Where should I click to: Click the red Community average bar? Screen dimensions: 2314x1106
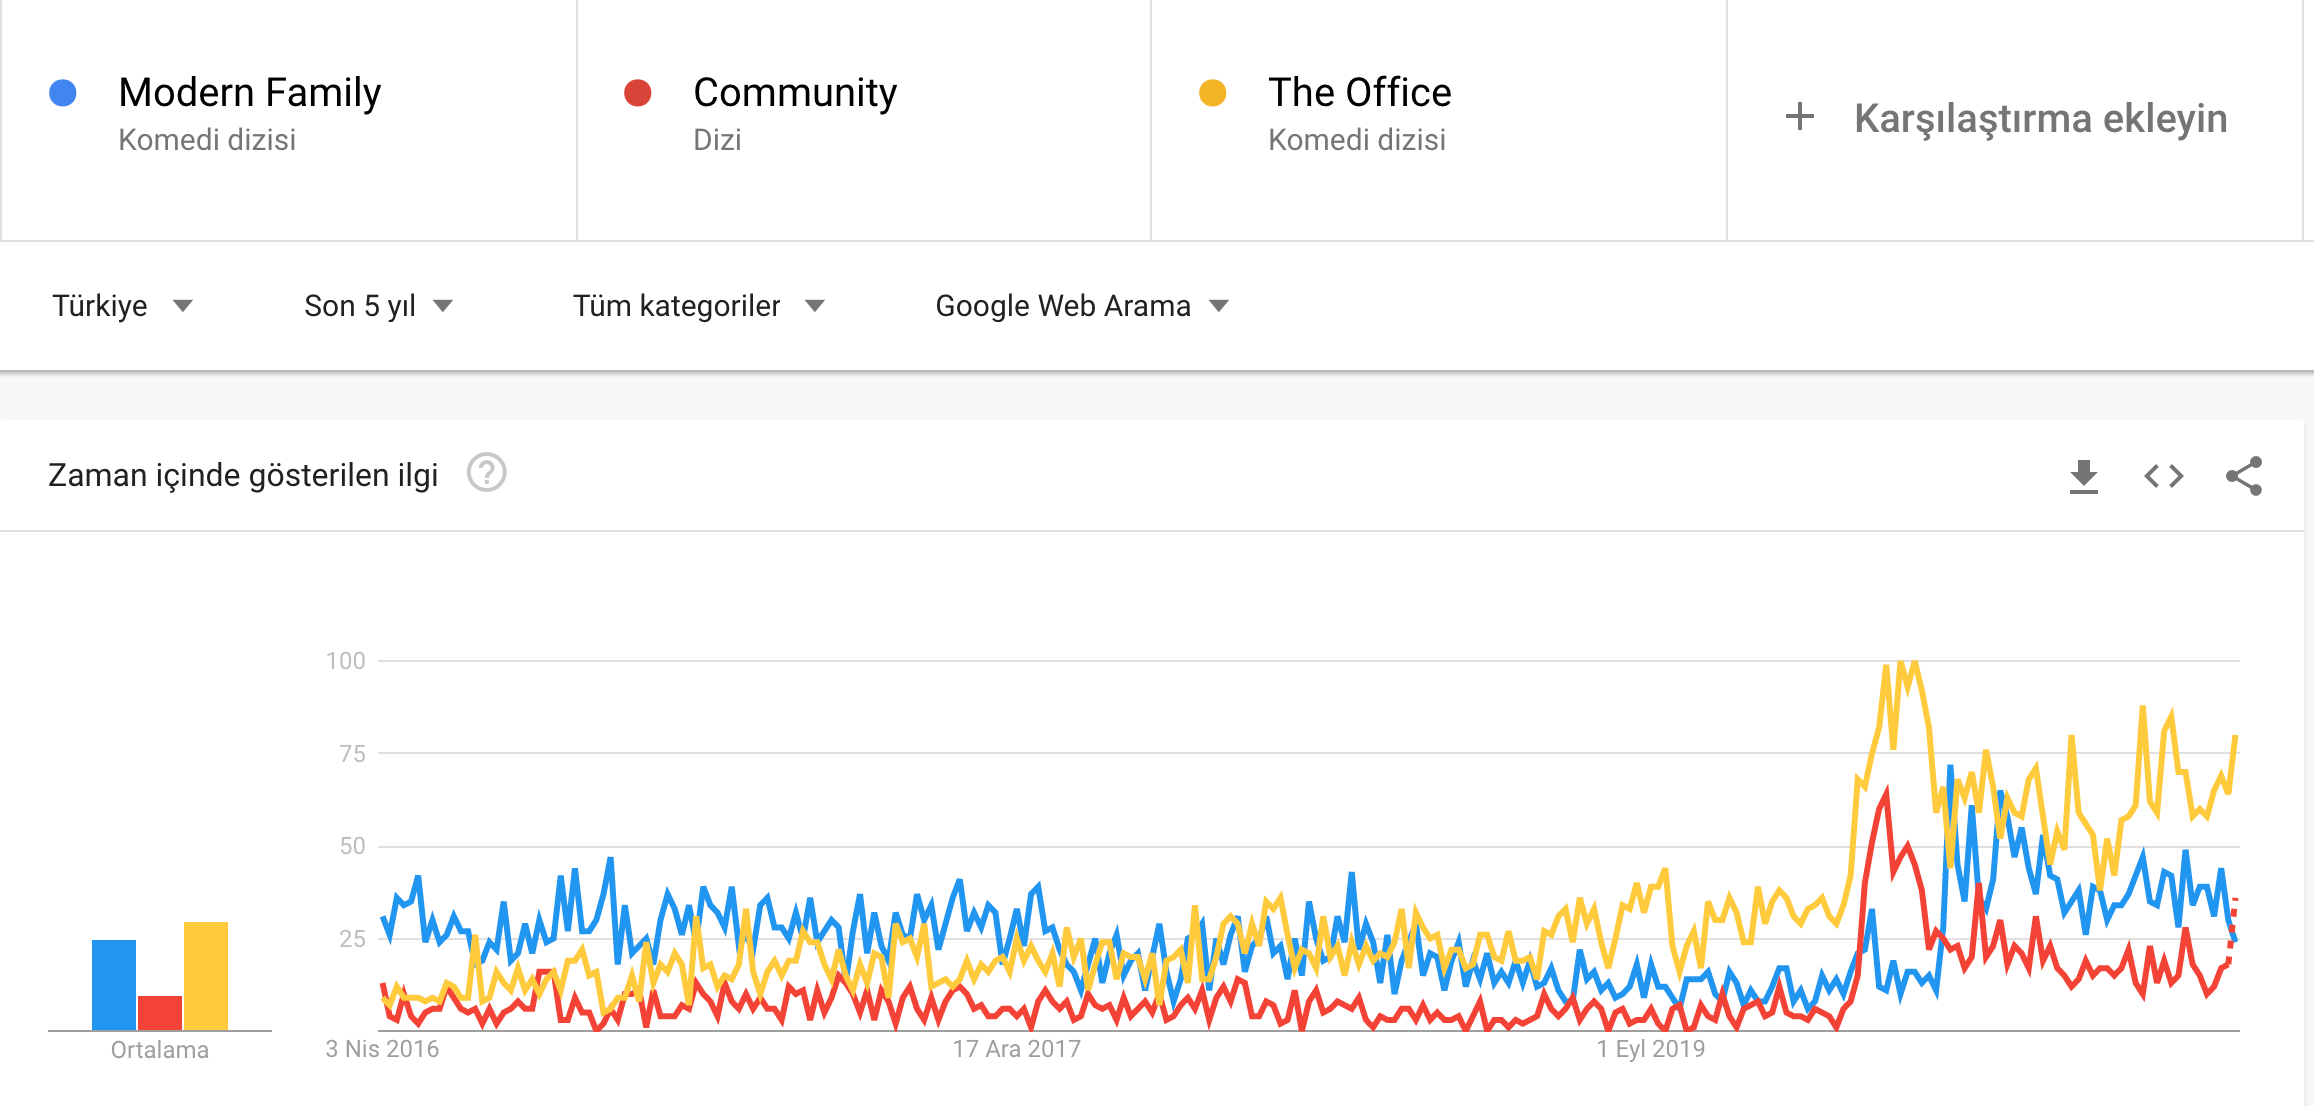160,1012
